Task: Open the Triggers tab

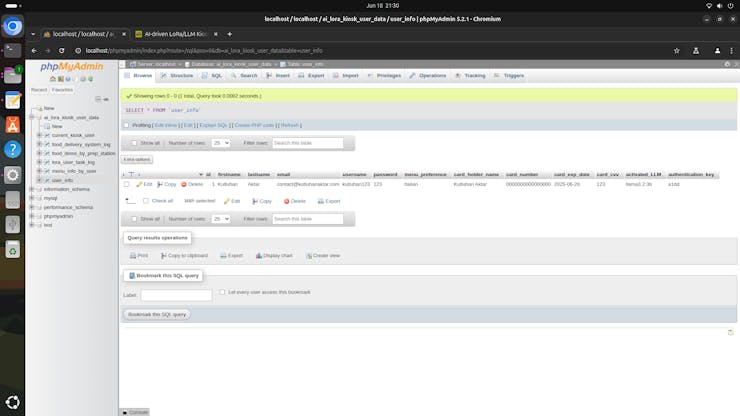Action: pyautogui.click(x=509, y=76)
